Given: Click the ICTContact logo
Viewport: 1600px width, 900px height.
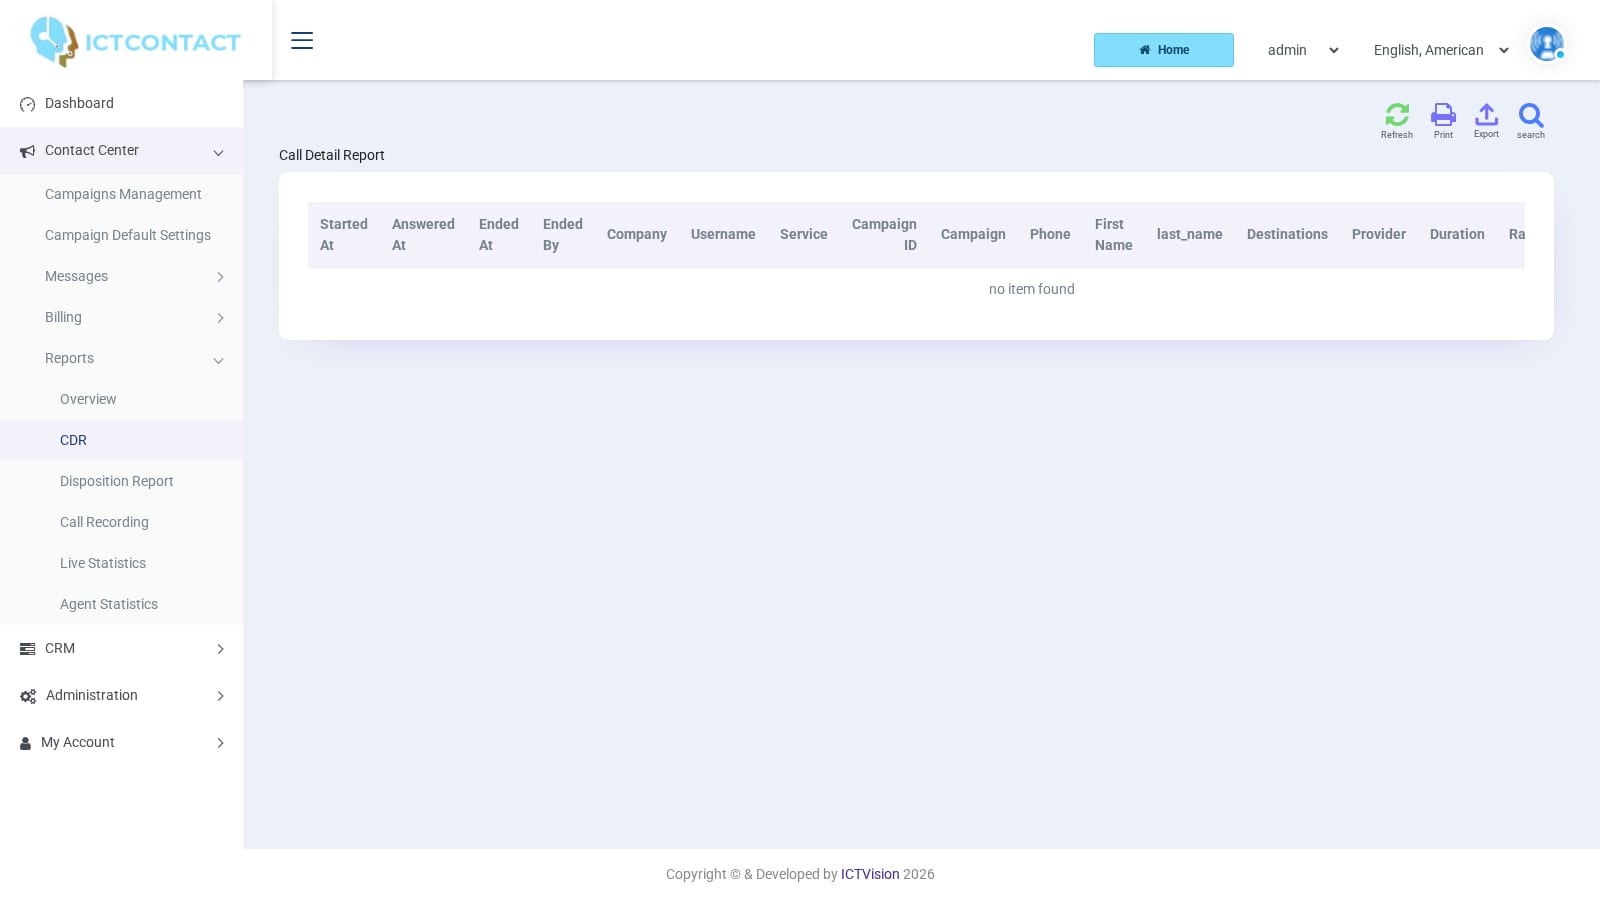Looking at the screenshot, I should pos(136,41).
